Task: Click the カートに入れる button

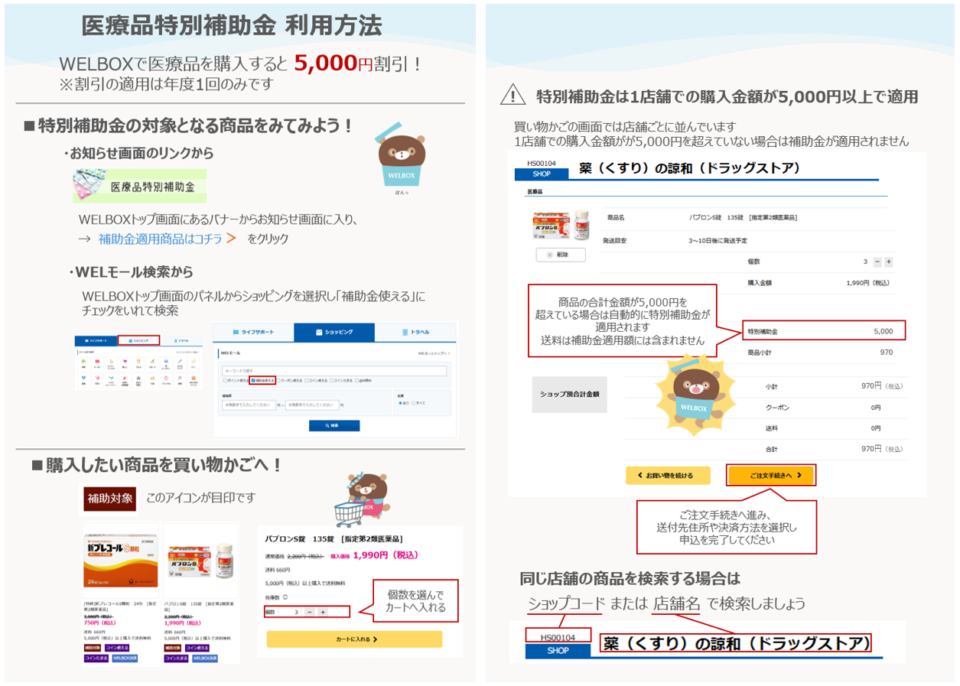Action: (354, 639)
